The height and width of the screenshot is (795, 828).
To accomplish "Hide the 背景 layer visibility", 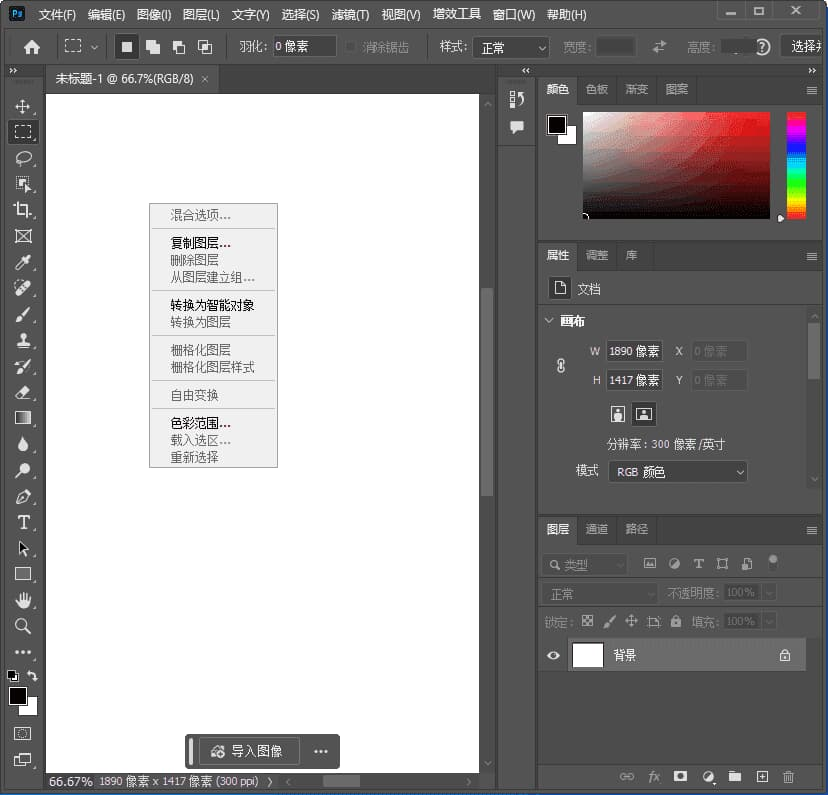I will [x=552, y=655].
